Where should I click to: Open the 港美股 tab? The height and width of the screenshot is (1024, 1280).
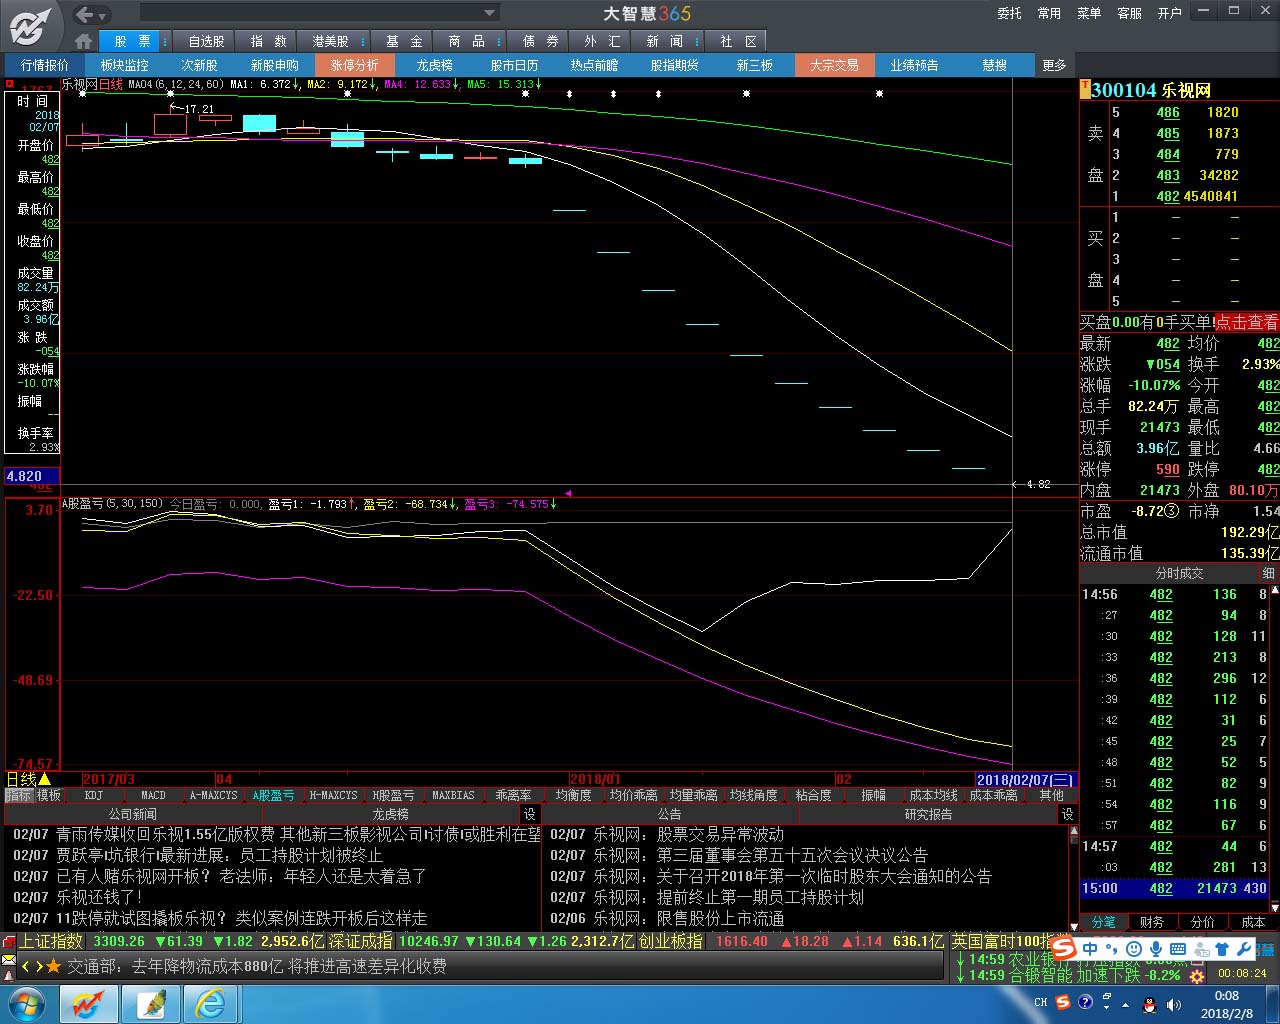point(330,41)
